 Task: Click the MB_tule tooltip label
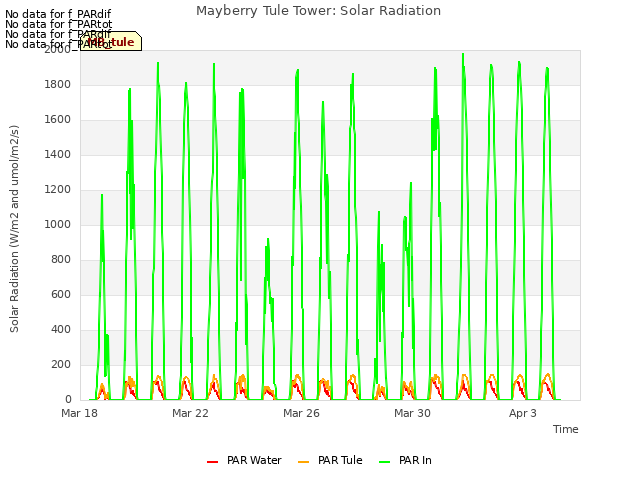tap(111, 41)
